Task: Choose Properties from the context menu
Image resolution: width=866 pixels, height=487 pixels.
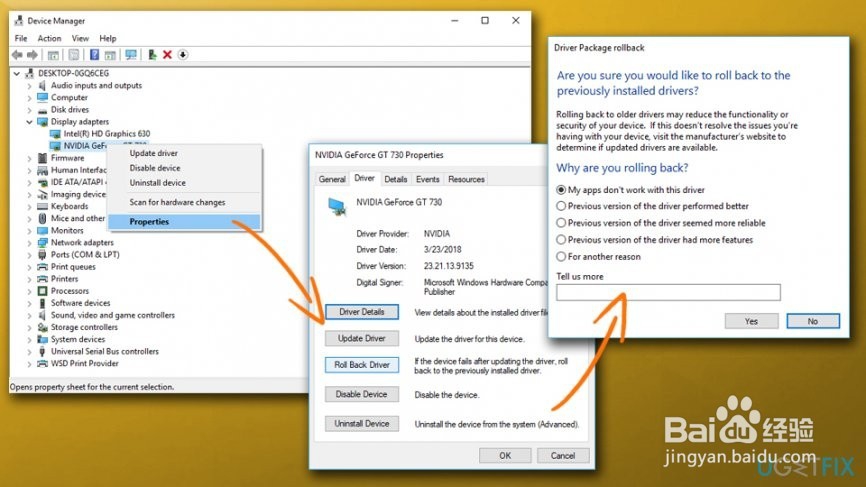Action: pyautogui.click(x=184, y=222)
